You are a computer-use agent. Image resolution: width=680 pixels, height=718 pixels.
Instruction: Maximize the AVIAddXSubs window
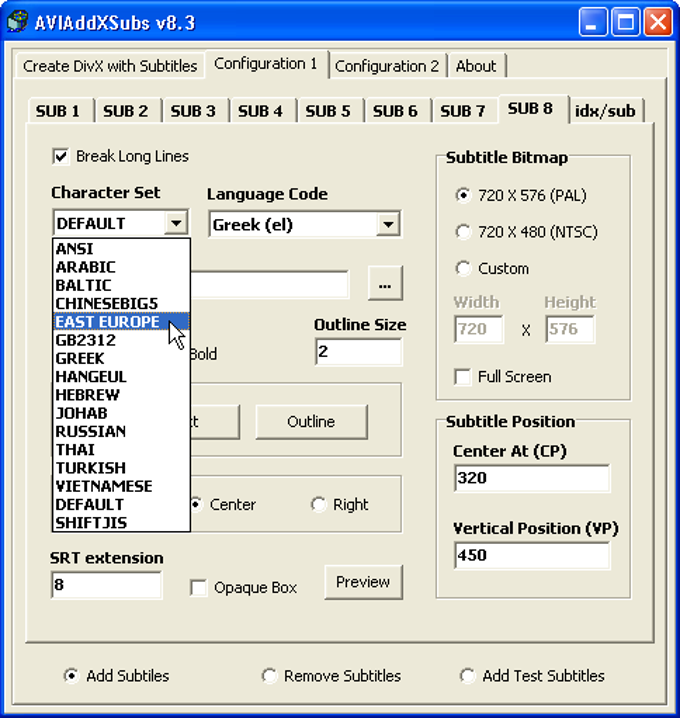pyautogui.click(x=626, y=22)
